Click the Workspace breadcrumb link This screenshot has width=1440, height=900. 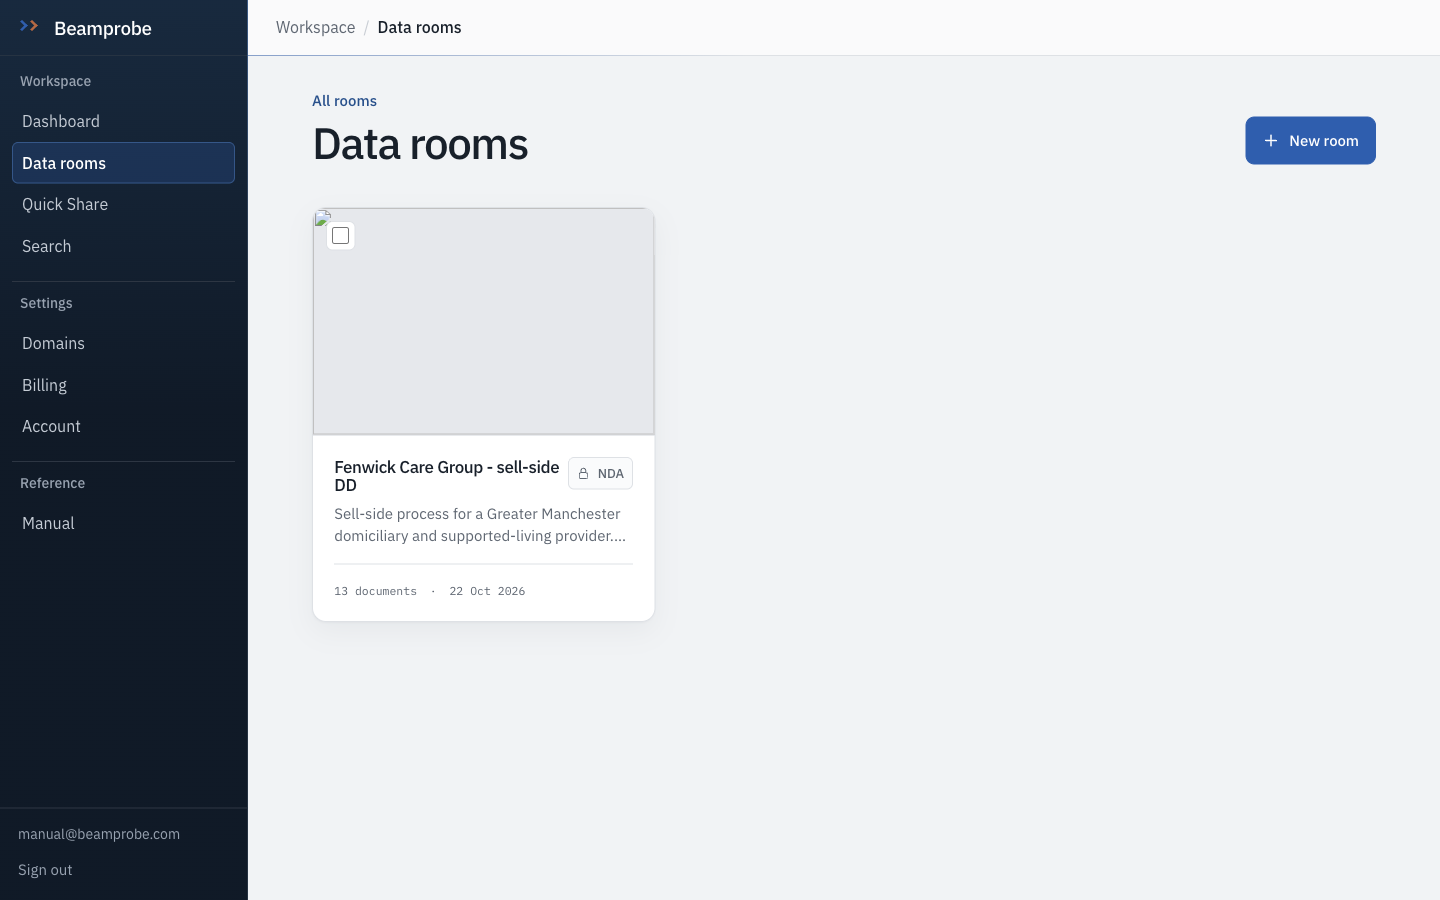tap(315, 27)
